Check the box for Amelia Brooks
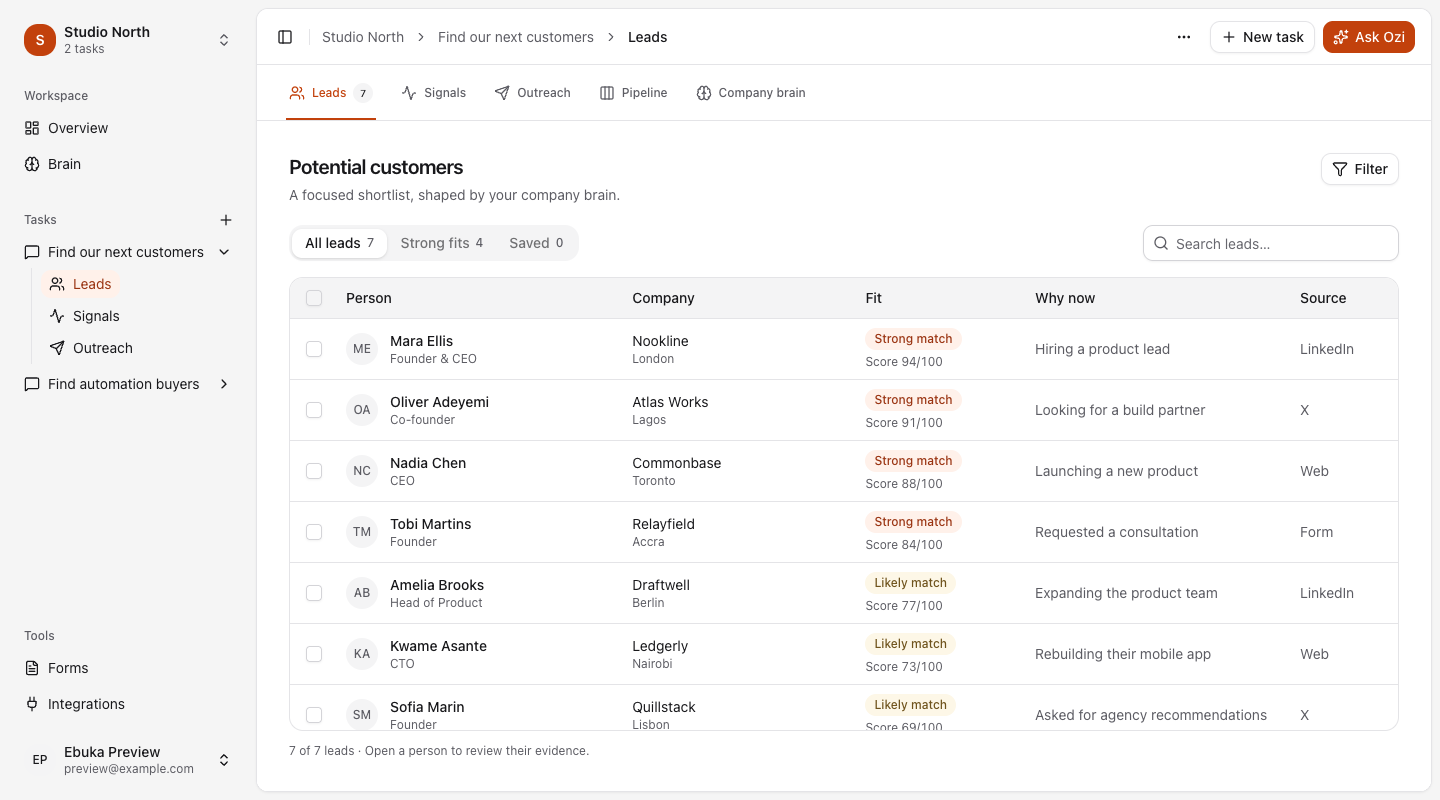This screenshot has height=800, width=1440. click(x=314, y=593)
